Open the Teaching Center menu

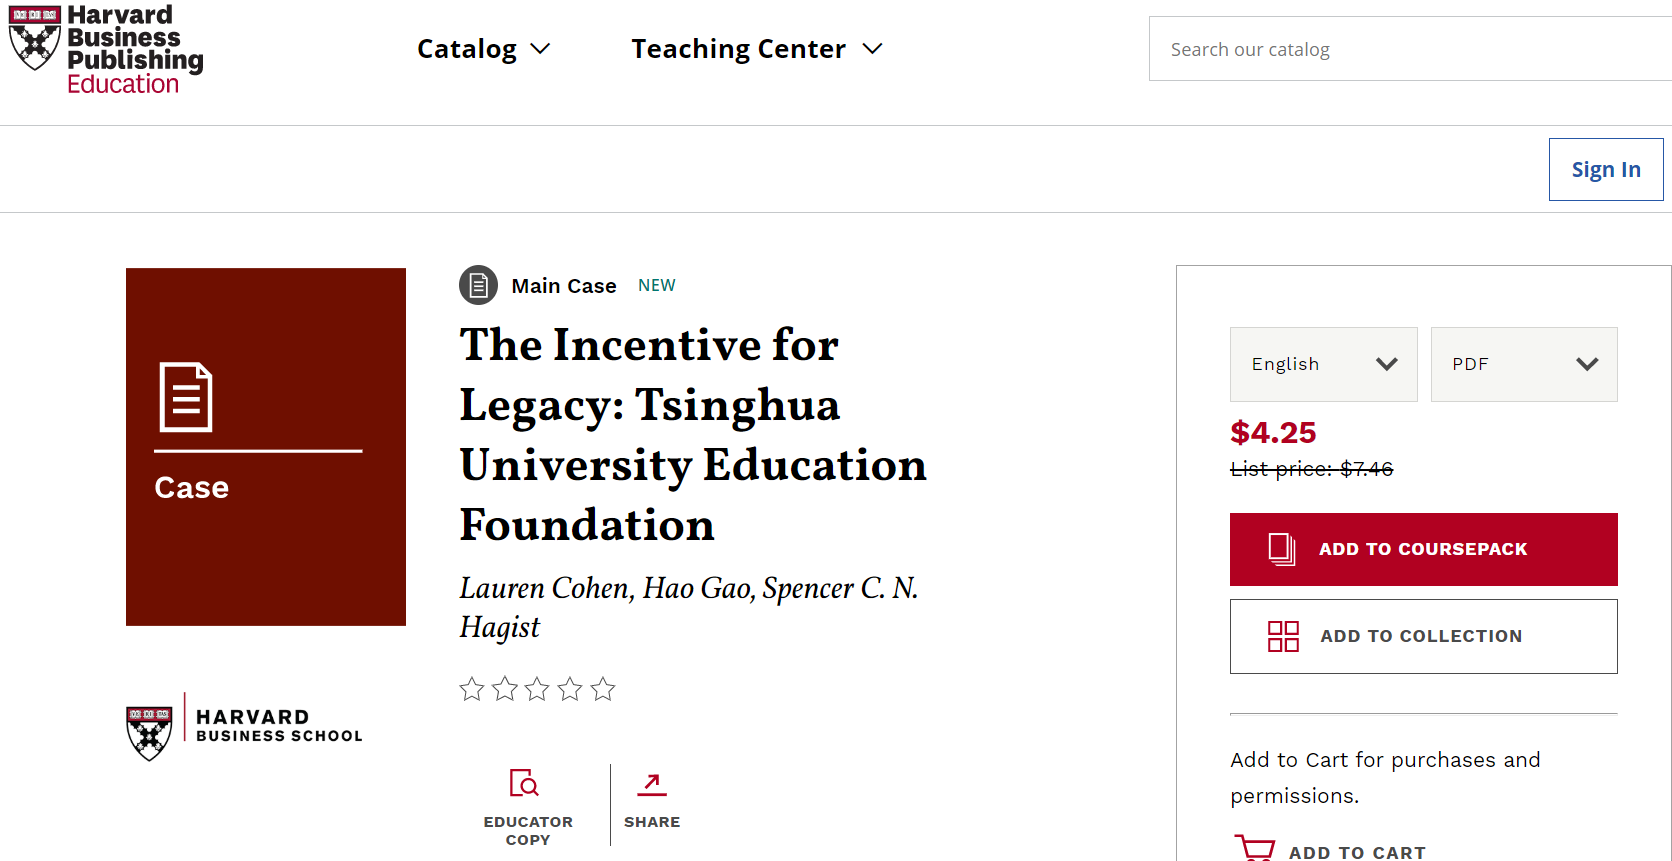[x=756, y=49]
